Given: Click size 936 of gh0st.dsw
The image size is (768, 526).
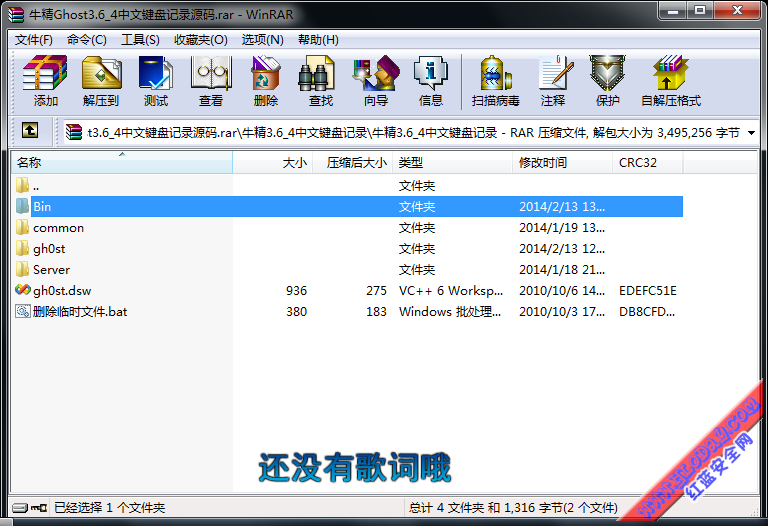Looking at the screenshot, I should (x=296, y=291).
